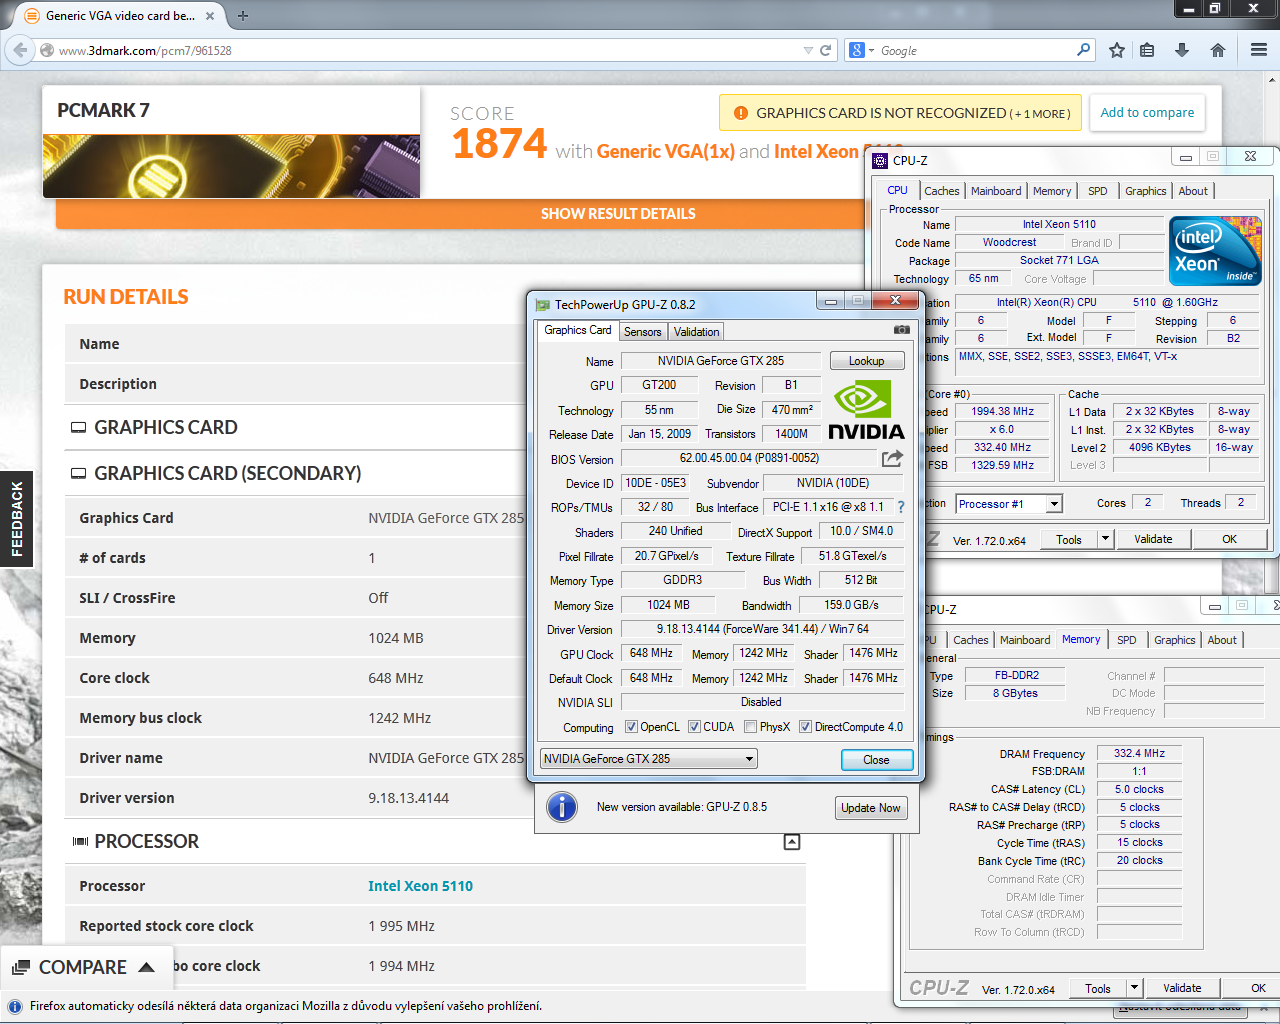1280x1024 pixels.
Task: Click the GPU-Z Close button
Action: (877, 760)
